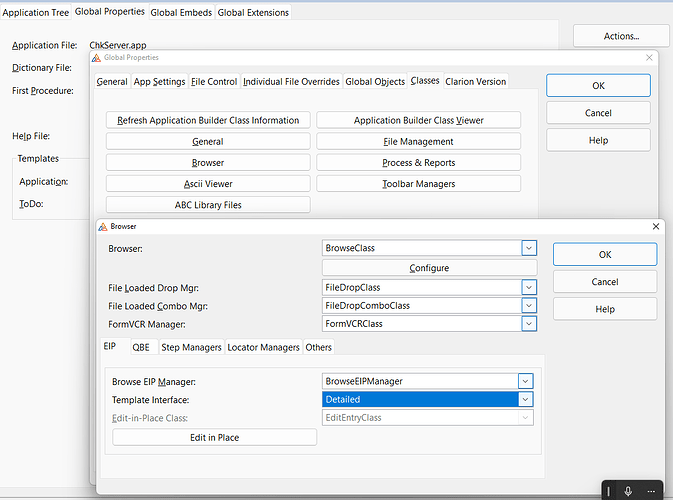Go to the Global Embeds tab
673x500 pixels.
(x=180, y=12)
